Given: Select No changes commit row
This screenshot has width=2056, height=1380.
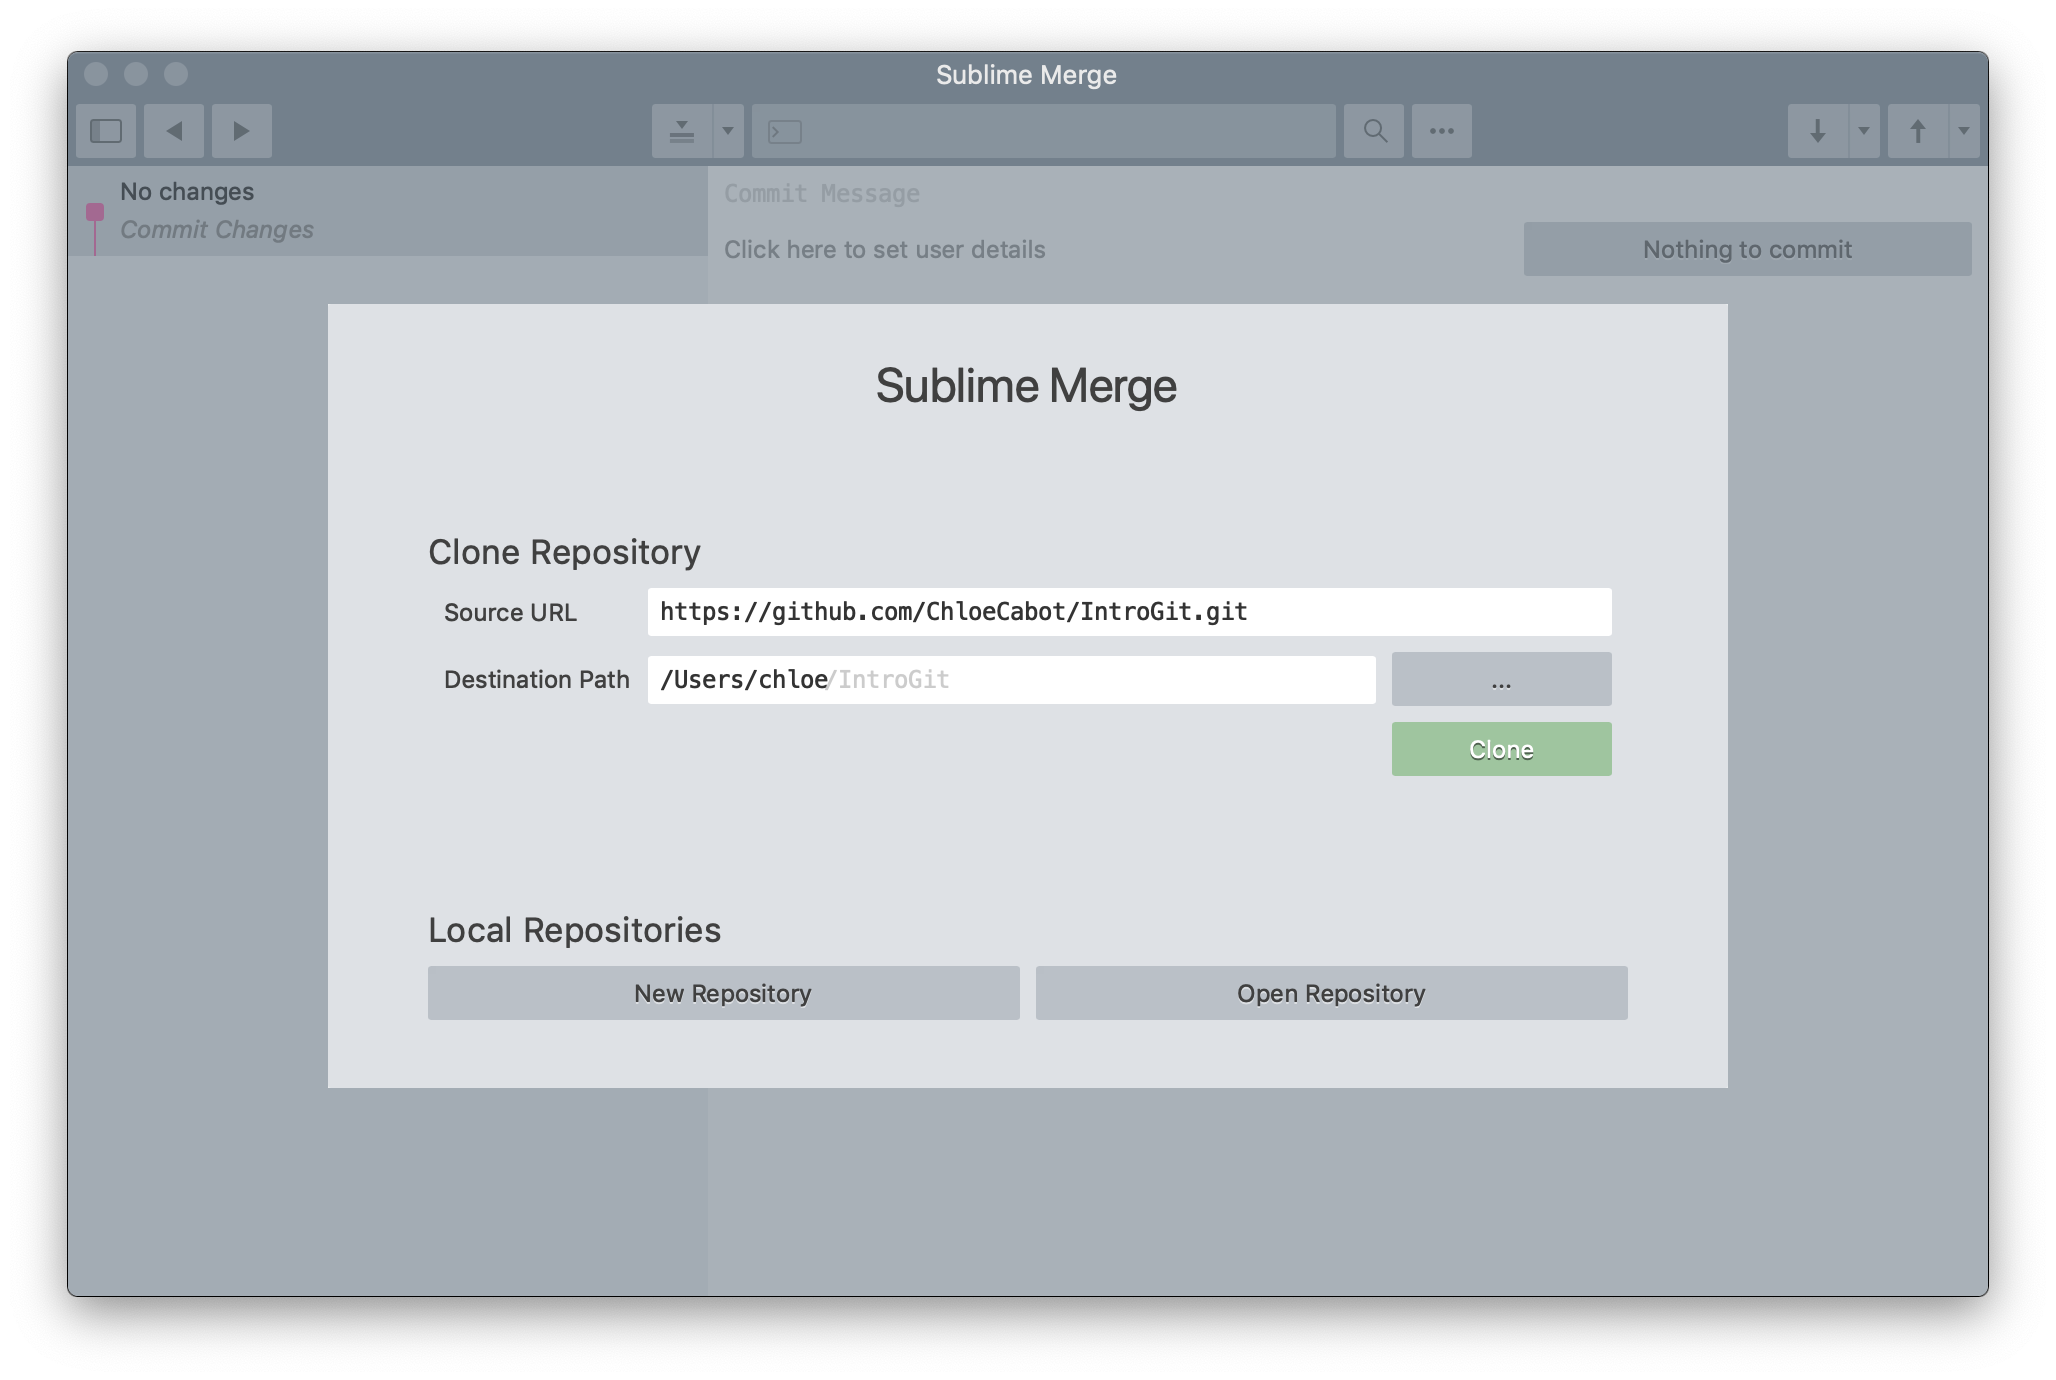Looking at the screenshot, I should (388, 211).
